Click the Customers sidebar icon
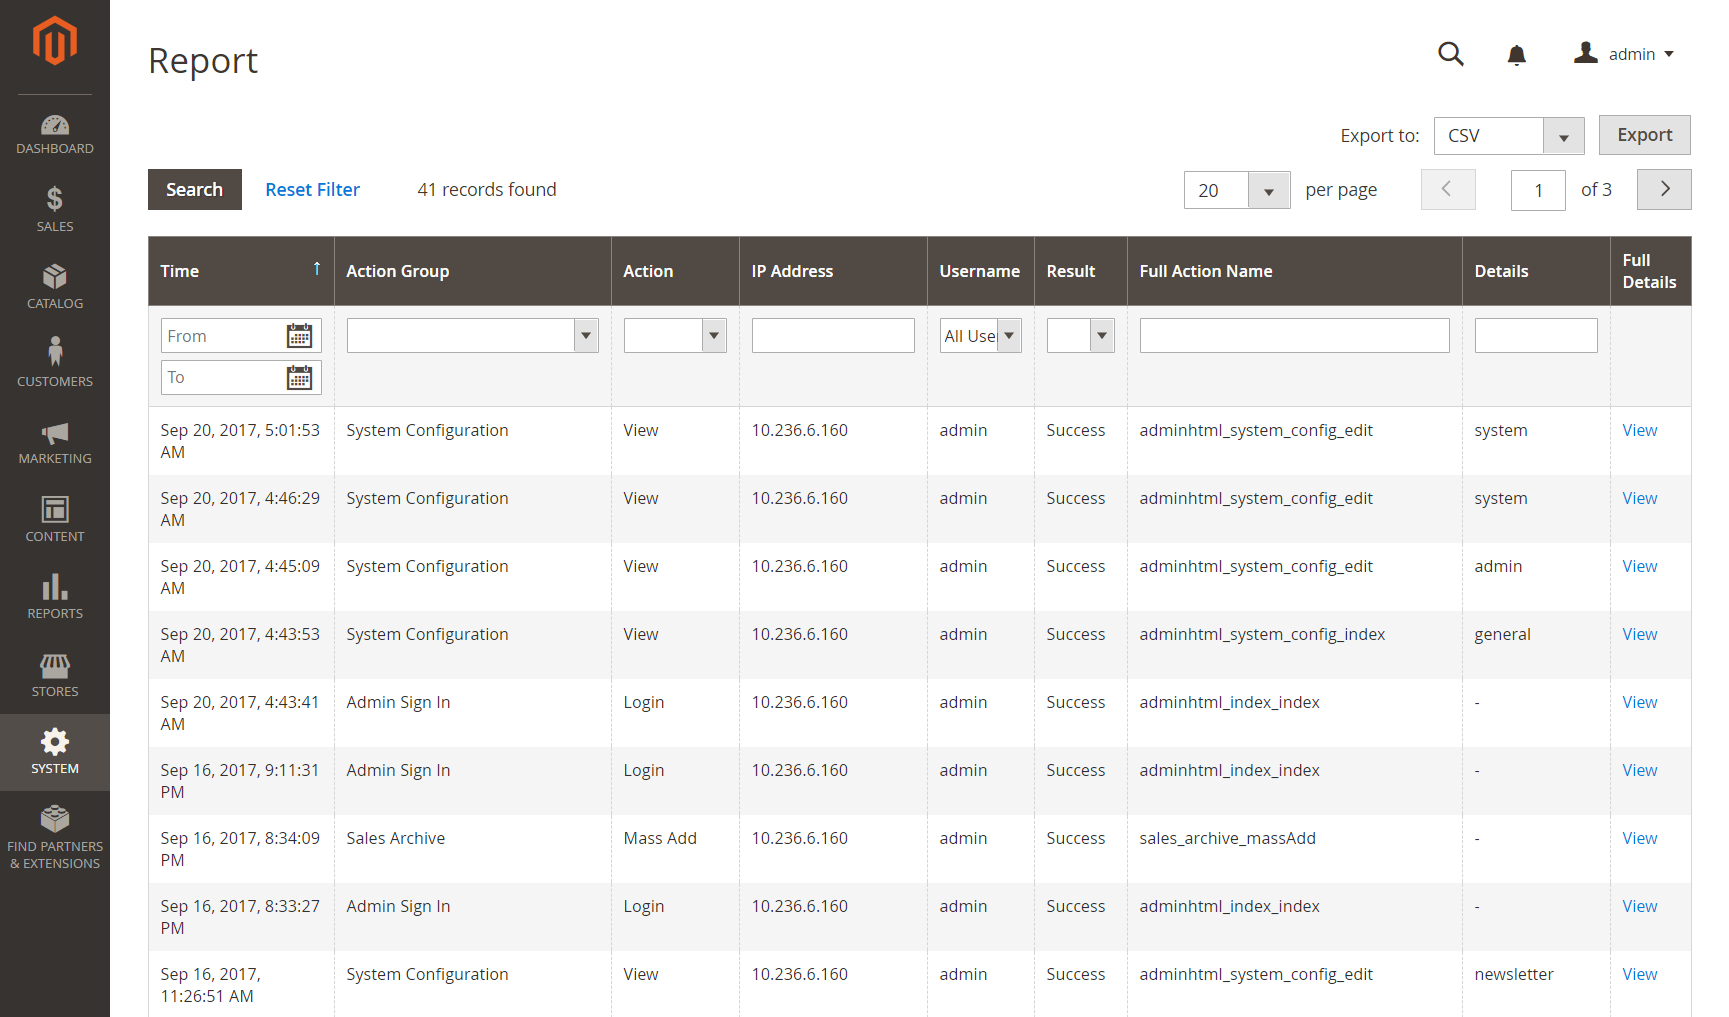Viewport: 1729px width, 1017px height. [x=55, y=361]
